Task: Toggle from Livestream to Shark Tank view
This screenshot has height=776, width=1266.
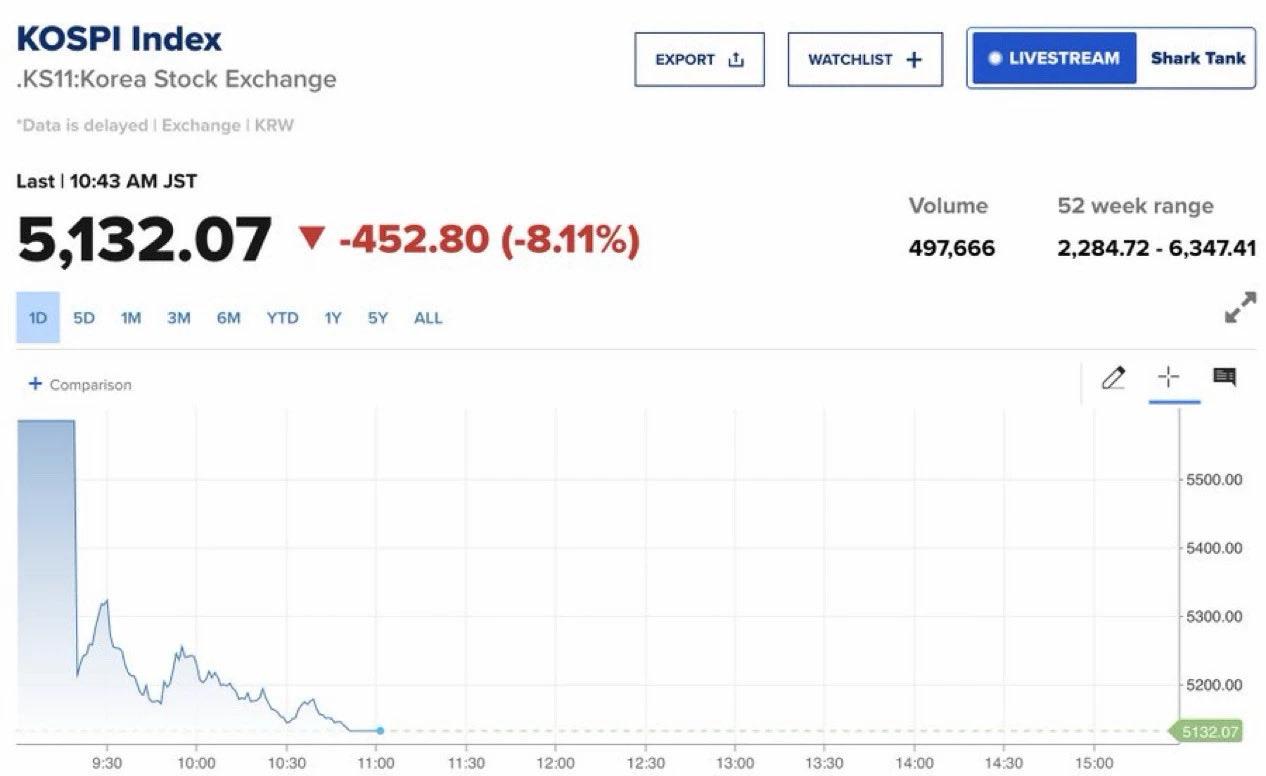Action: tap(1196, 58)
